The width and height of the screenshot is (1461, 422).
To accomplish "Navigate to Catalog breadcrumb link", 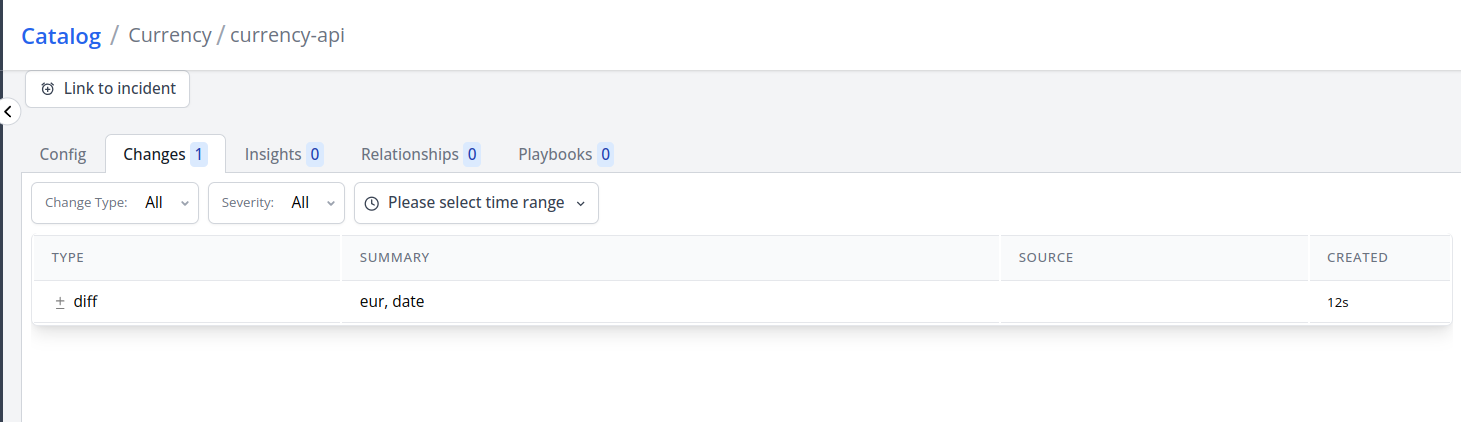I will 61,36.
